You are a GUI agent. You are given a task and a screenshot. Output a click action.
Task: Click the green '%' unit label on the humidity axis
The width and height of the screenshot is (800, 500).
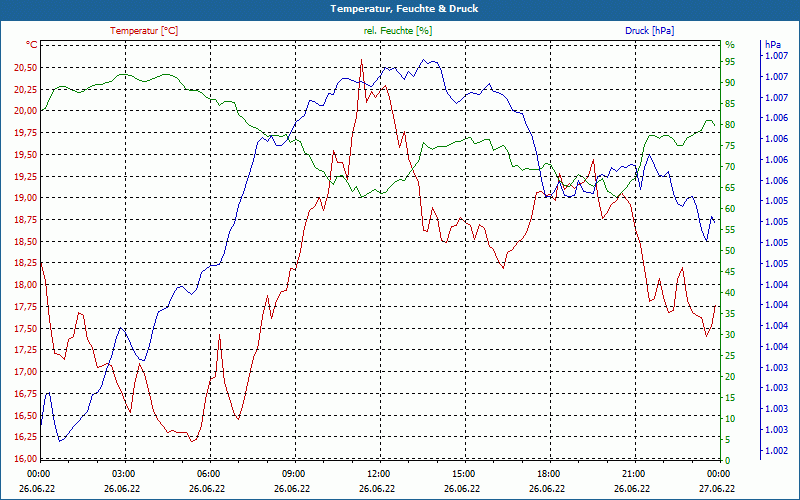pos(730,45)
